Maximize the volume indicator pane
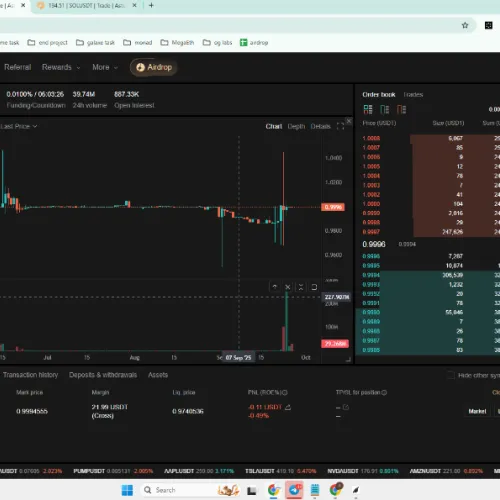 314,287
